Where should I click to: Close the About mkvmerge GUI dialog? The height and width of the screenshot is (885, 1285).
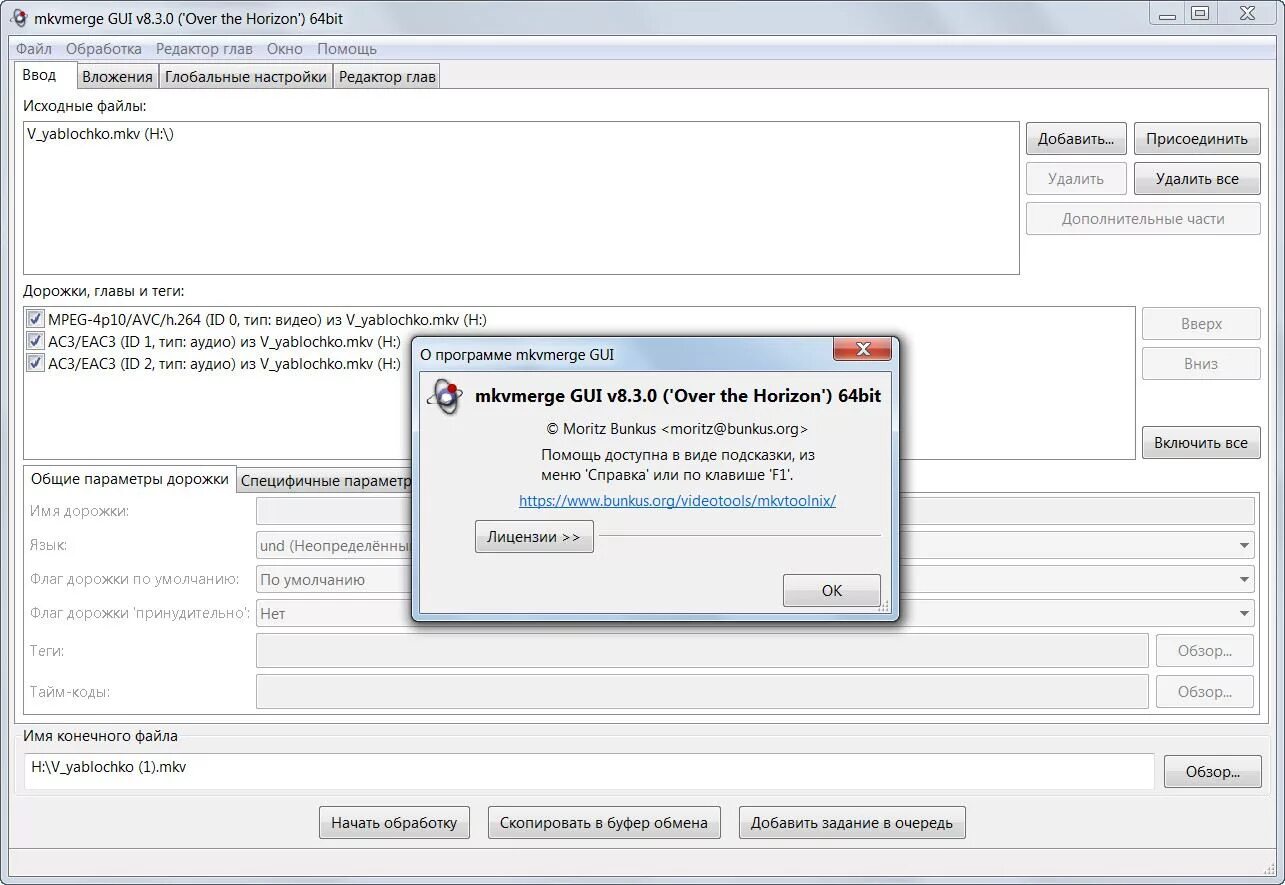863,349
